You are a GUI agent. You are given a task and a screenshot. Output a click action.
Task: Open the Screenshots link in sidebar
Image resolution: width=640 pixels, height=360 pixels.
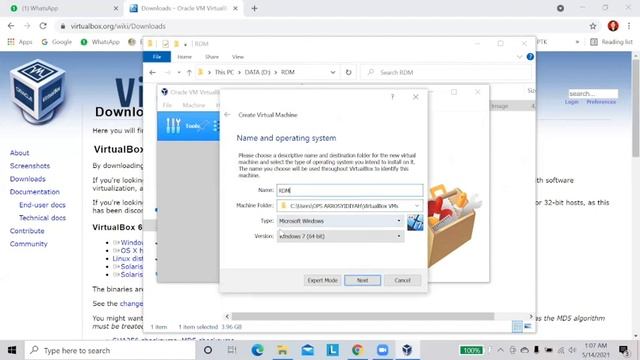(x=30, y=166)
